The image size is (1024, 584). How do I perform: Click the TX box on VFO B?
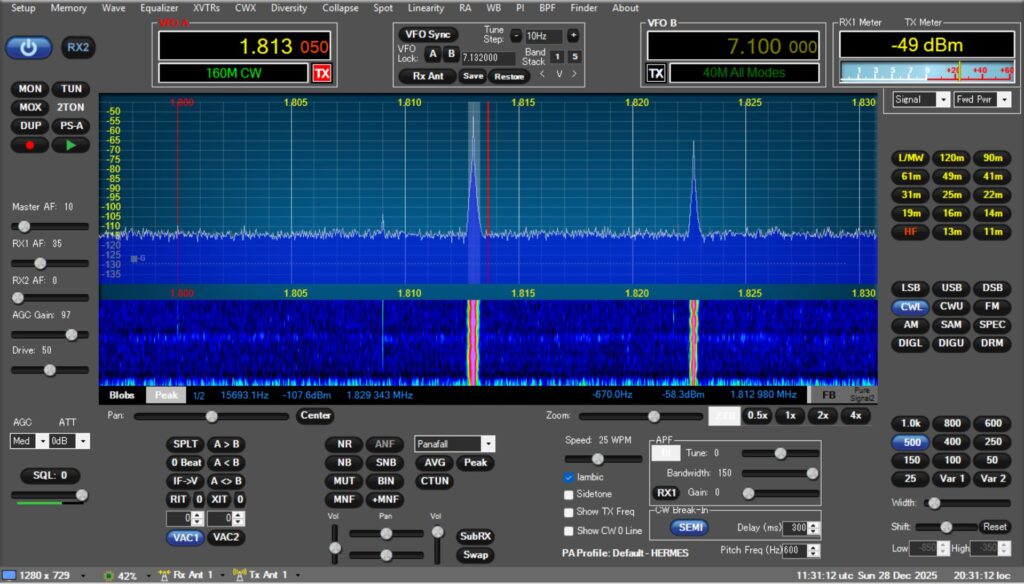[x=656, y=73]
